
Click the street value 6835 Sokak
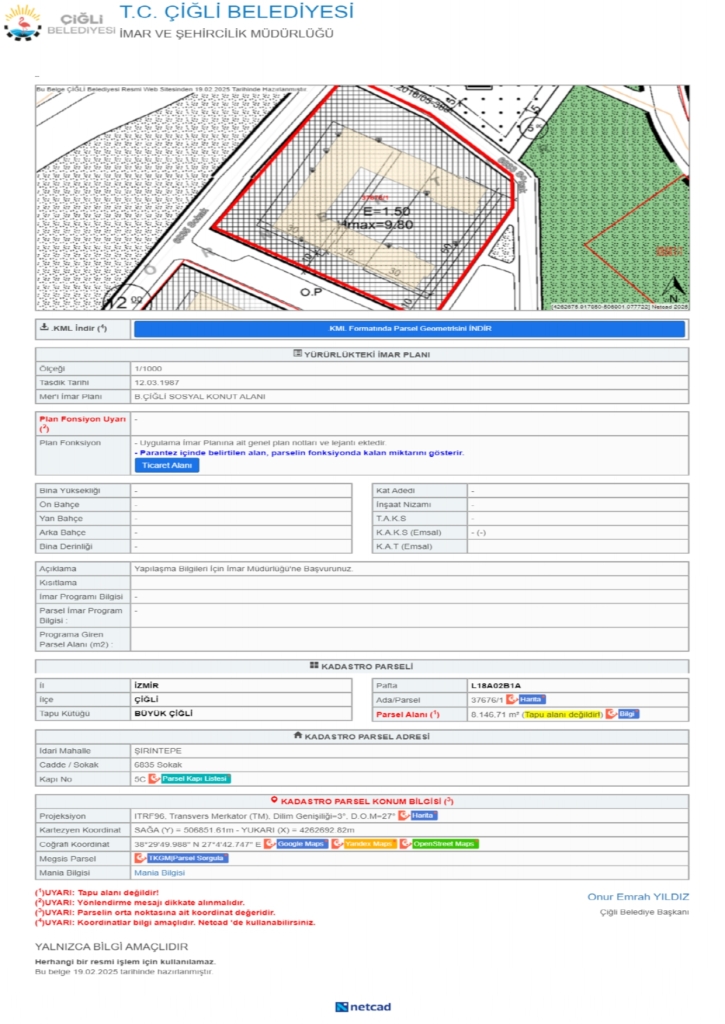(x=158, y=765)
